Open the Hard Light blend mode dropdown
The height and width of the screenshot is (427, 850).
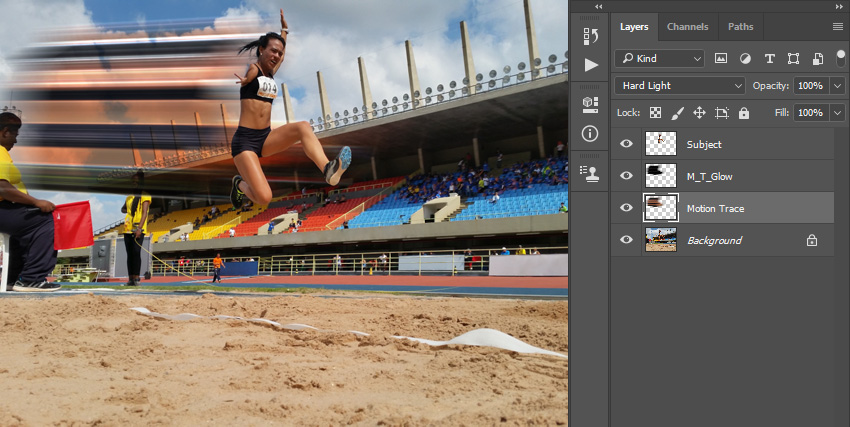680,86
